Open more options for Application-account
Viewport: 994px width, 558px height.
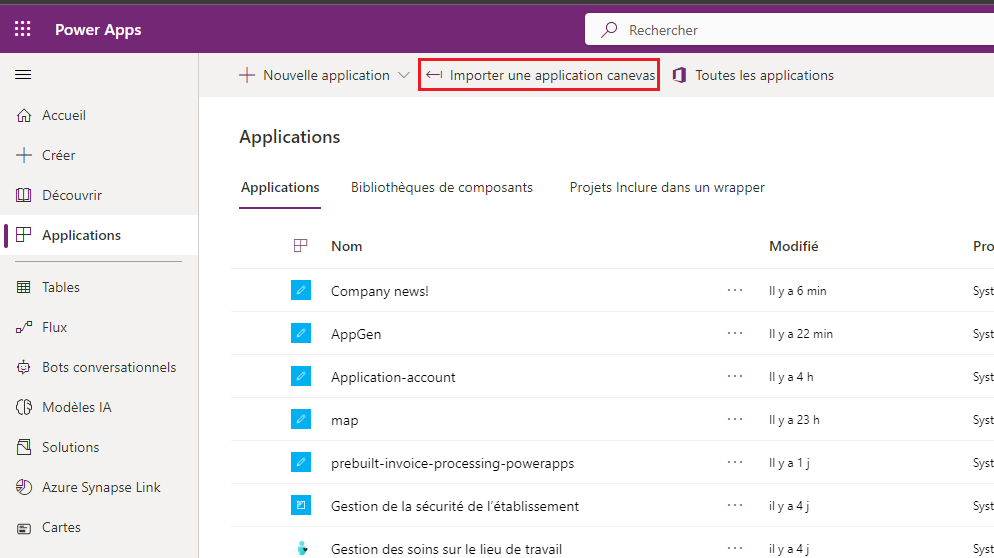[x=735, y=377]
